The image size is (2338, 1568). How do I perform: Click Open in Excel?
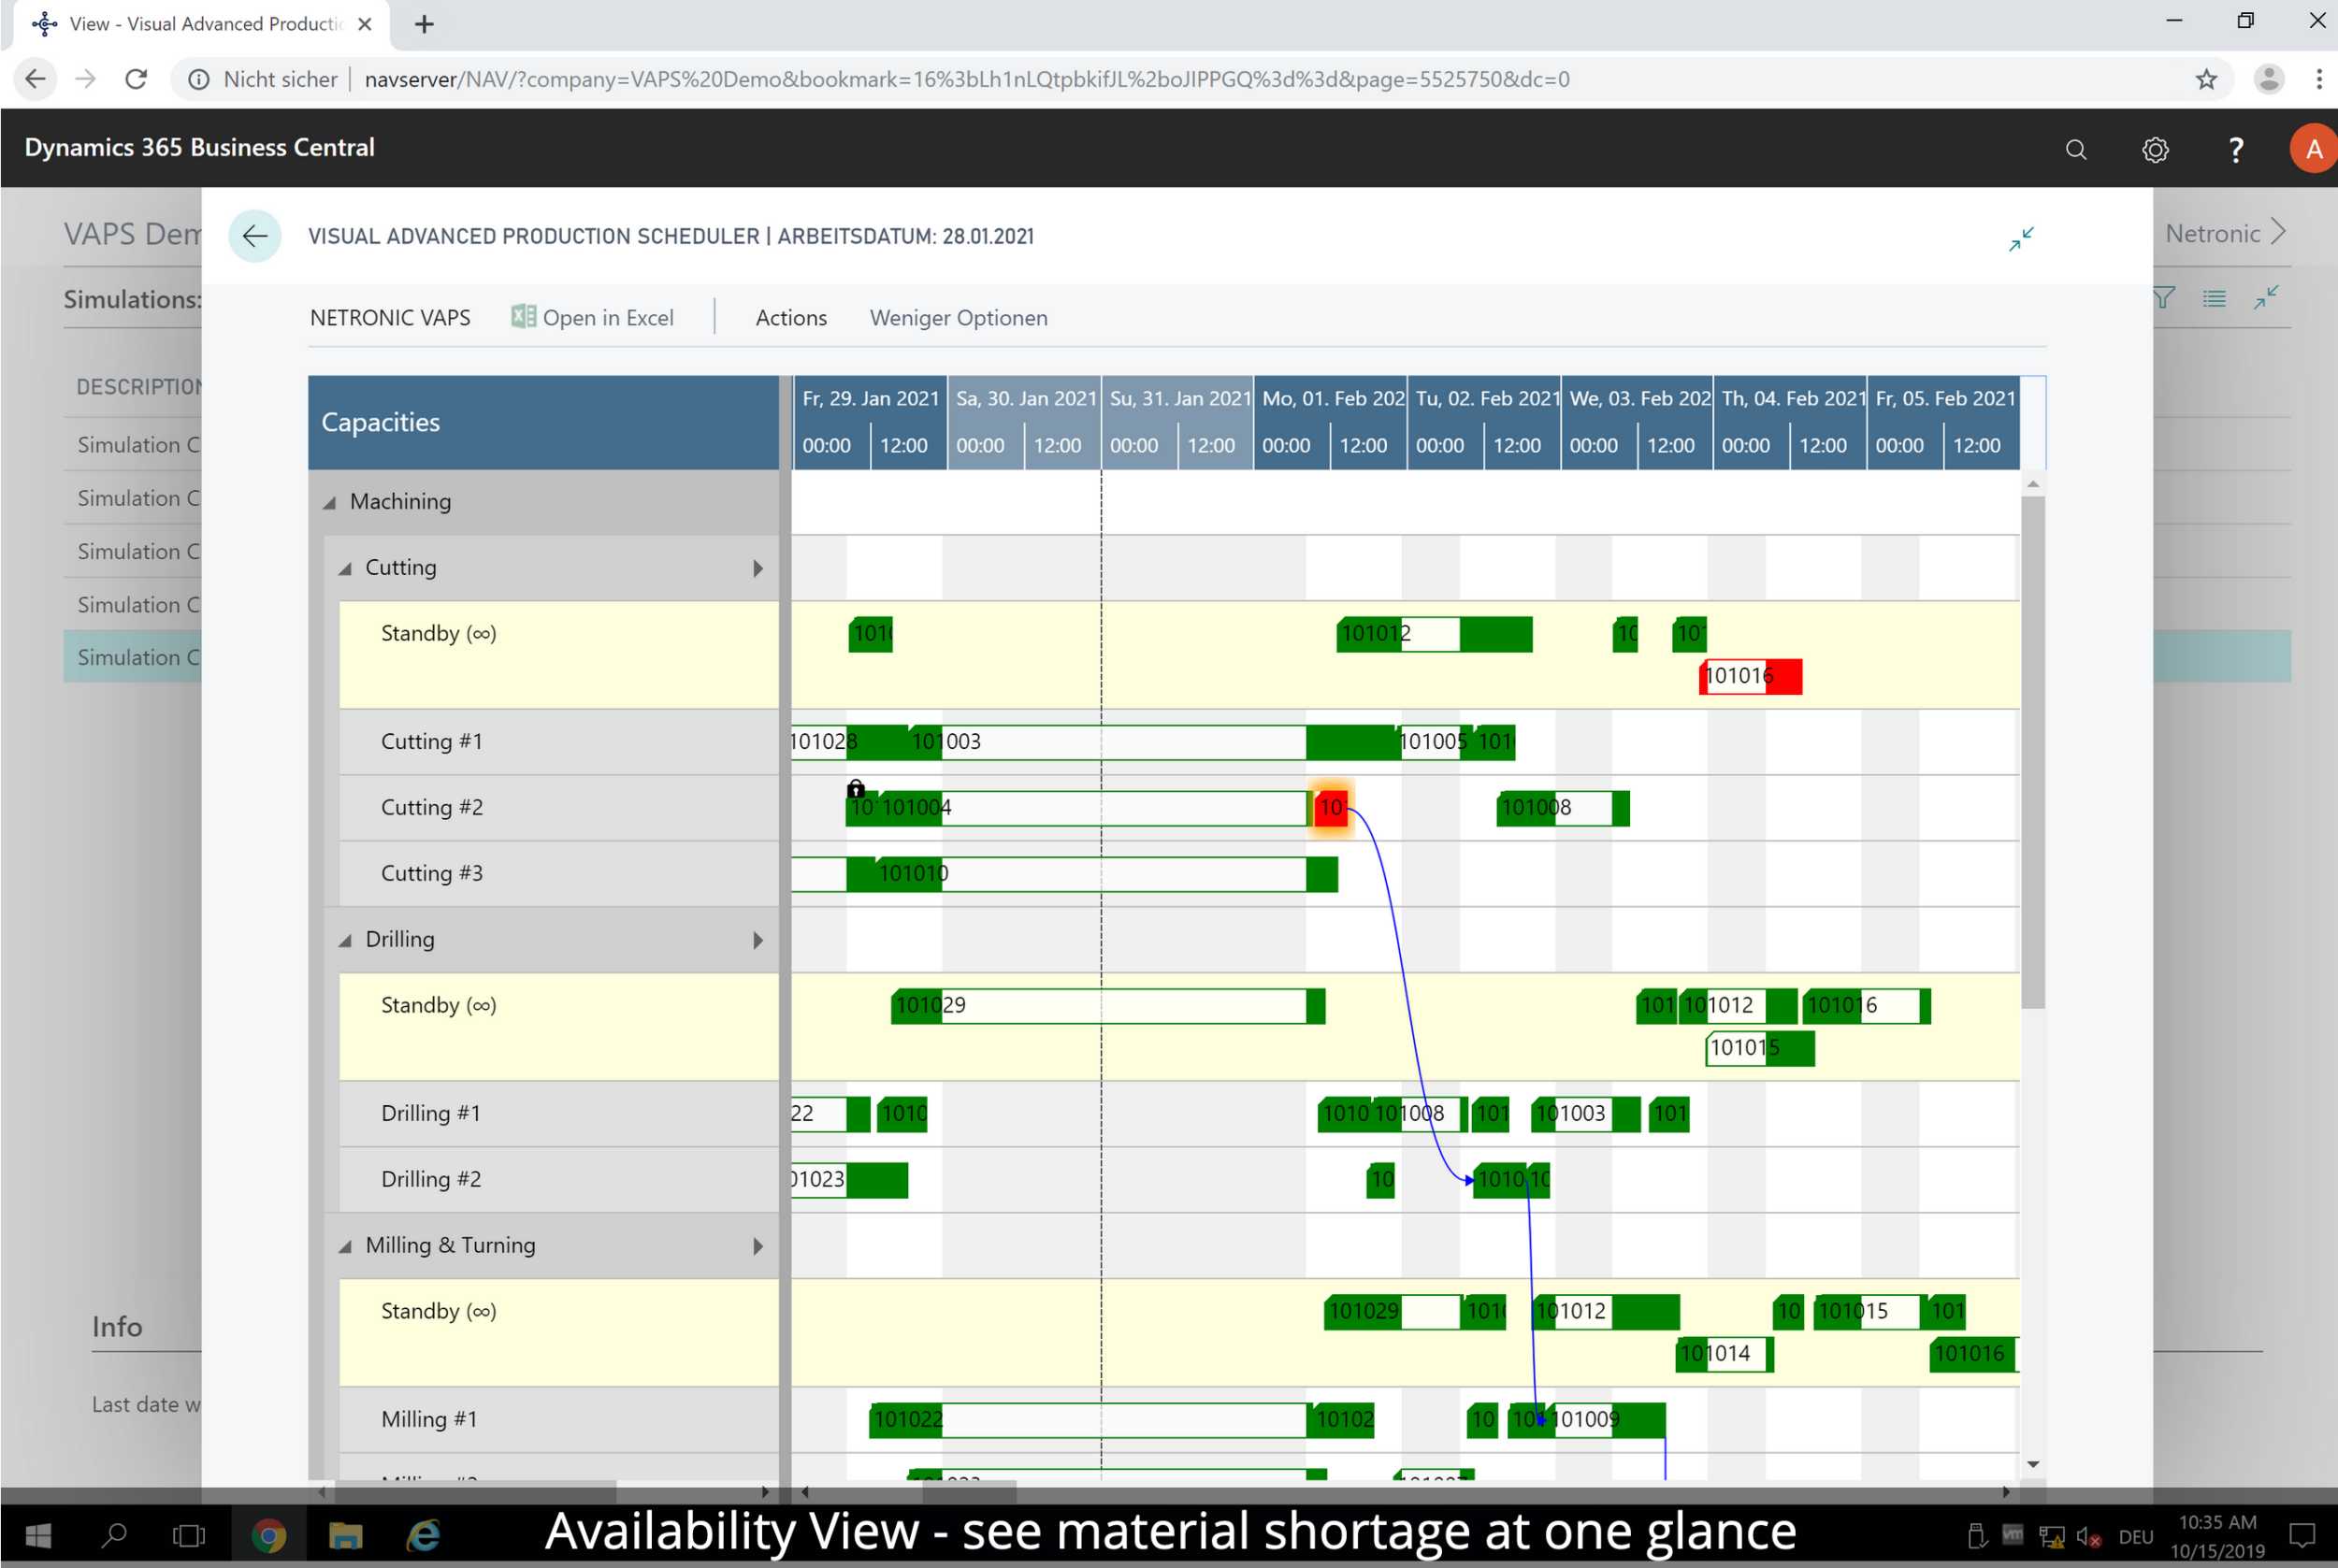pos(593,317)
